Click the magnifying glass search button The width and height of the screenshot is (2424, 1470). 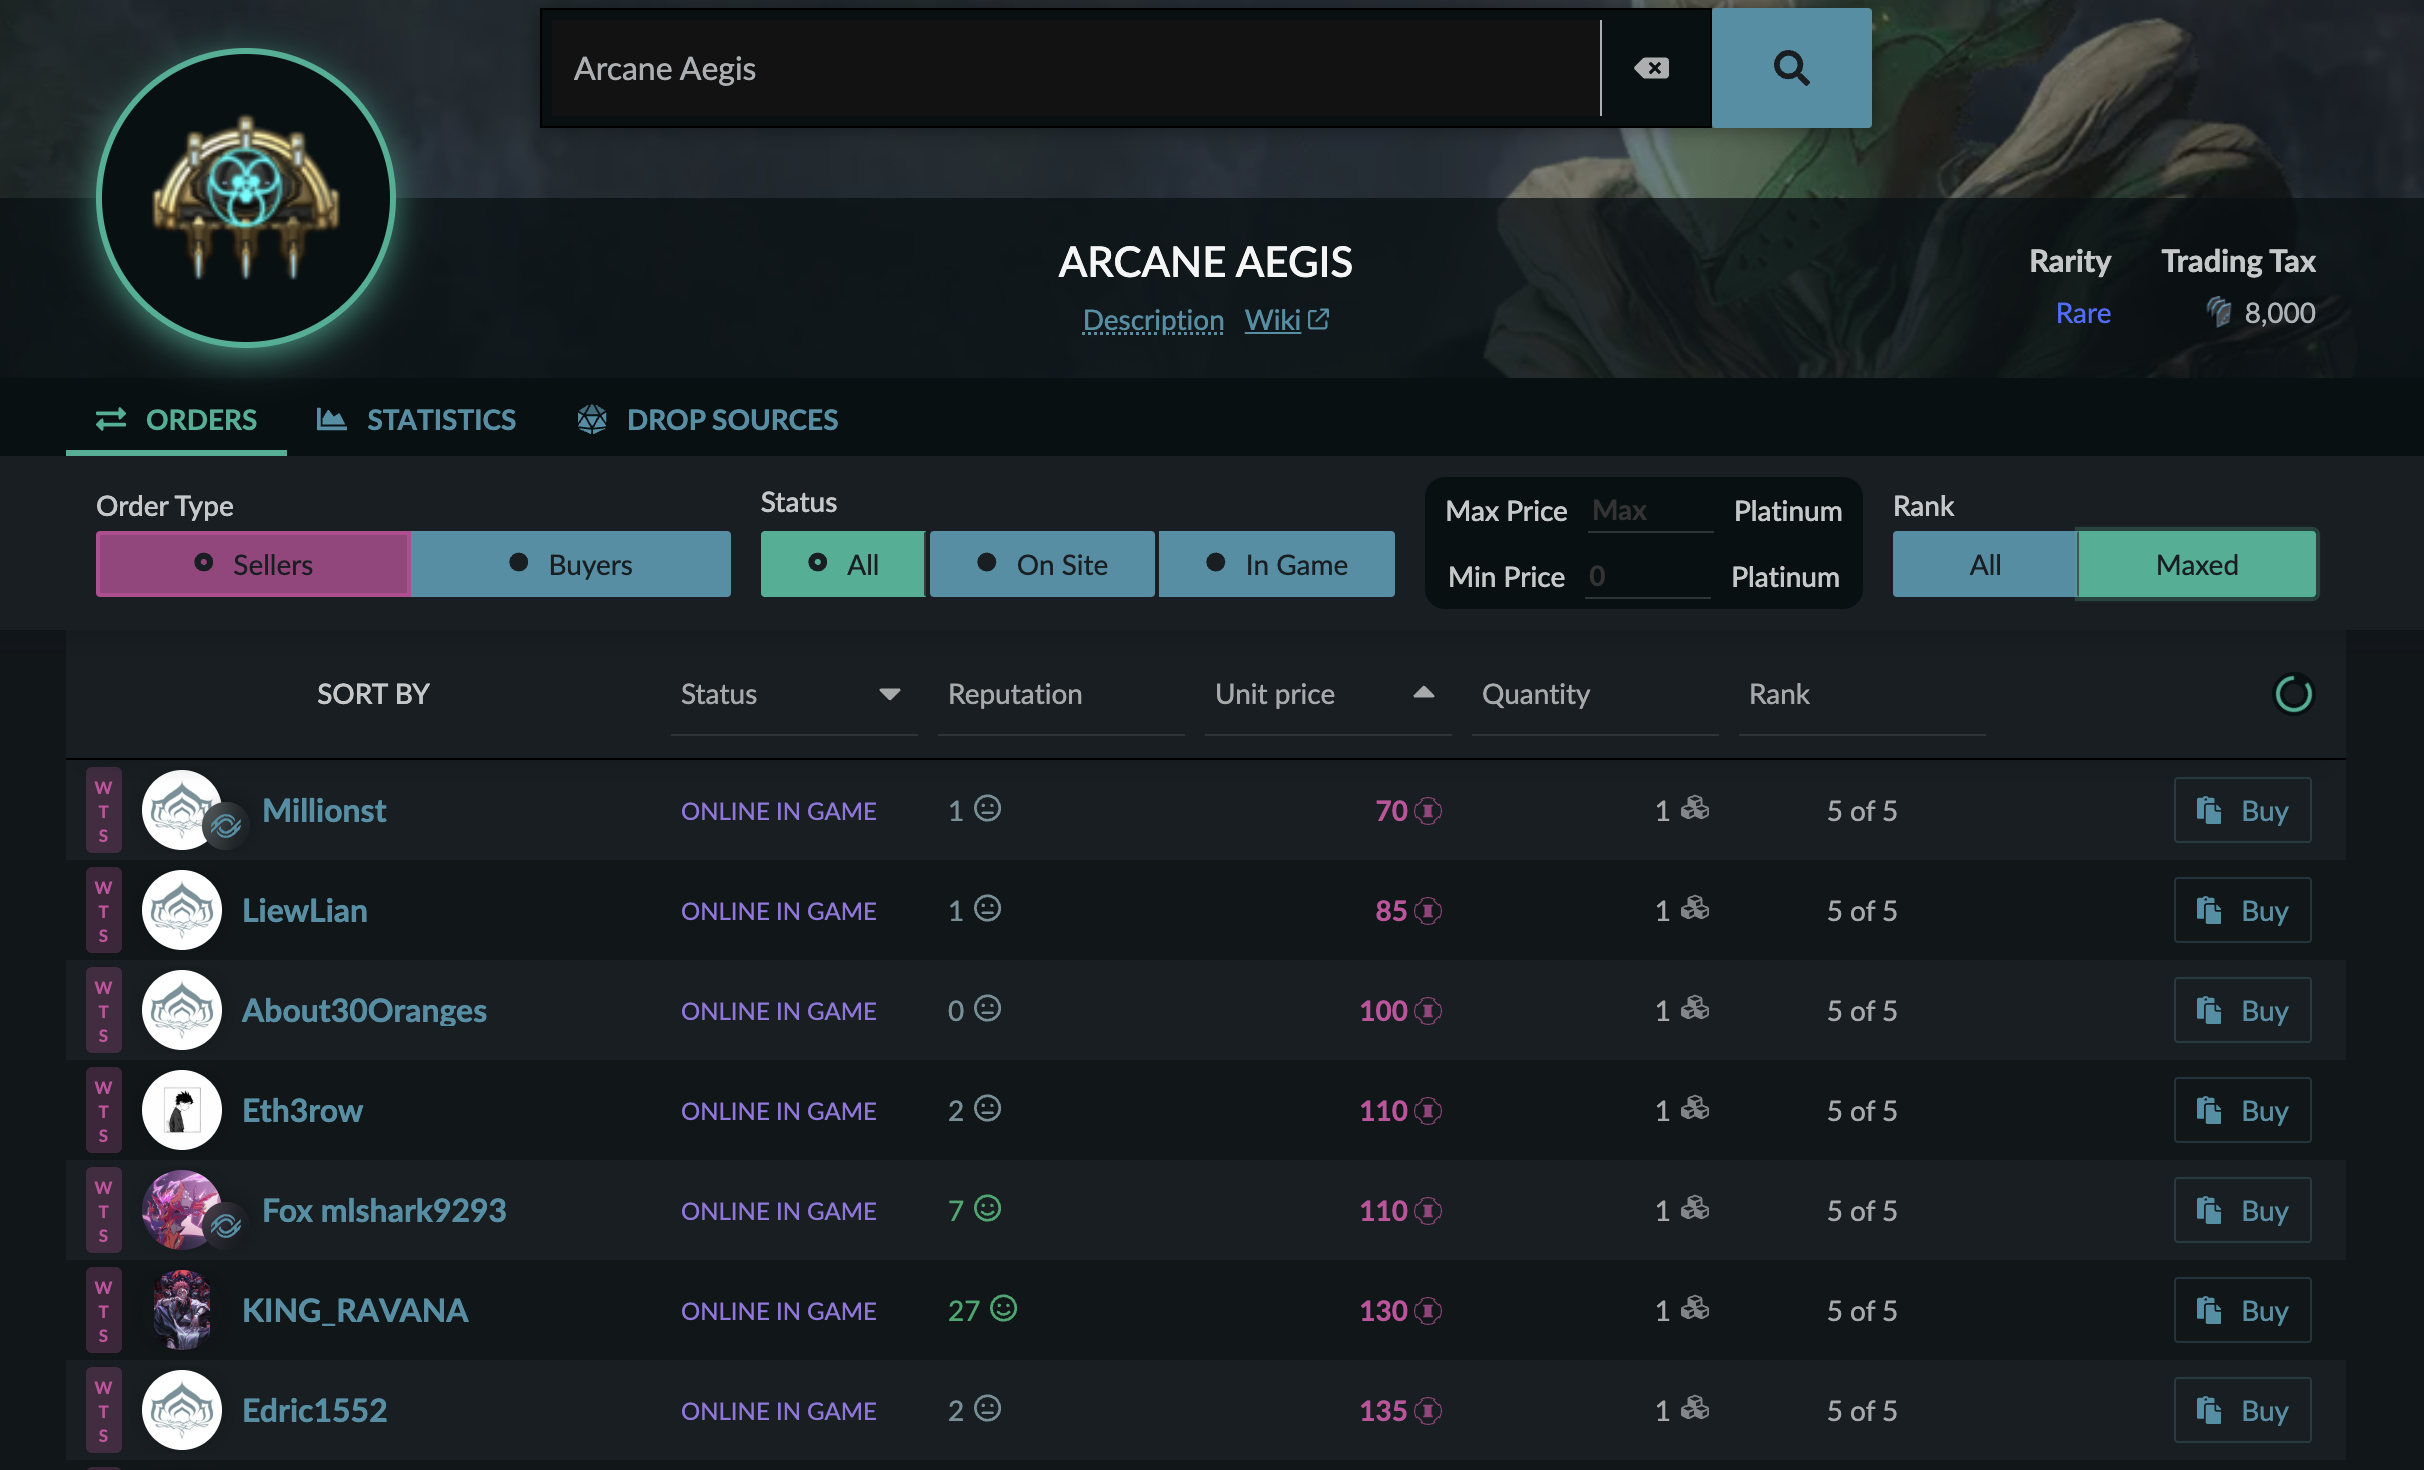[1790, 68]
